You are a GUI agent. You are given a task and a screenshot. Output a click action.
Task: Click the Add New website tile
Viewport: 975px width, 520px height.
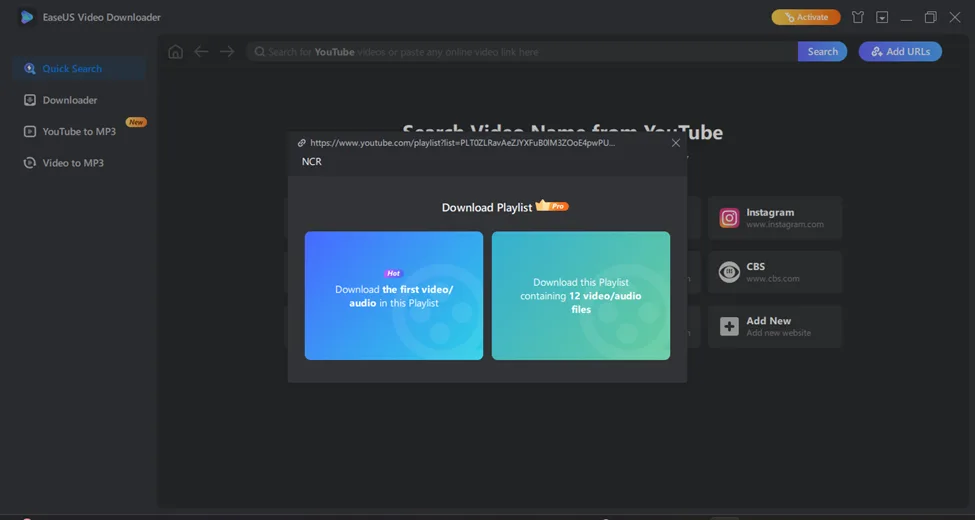coord(775,327)
